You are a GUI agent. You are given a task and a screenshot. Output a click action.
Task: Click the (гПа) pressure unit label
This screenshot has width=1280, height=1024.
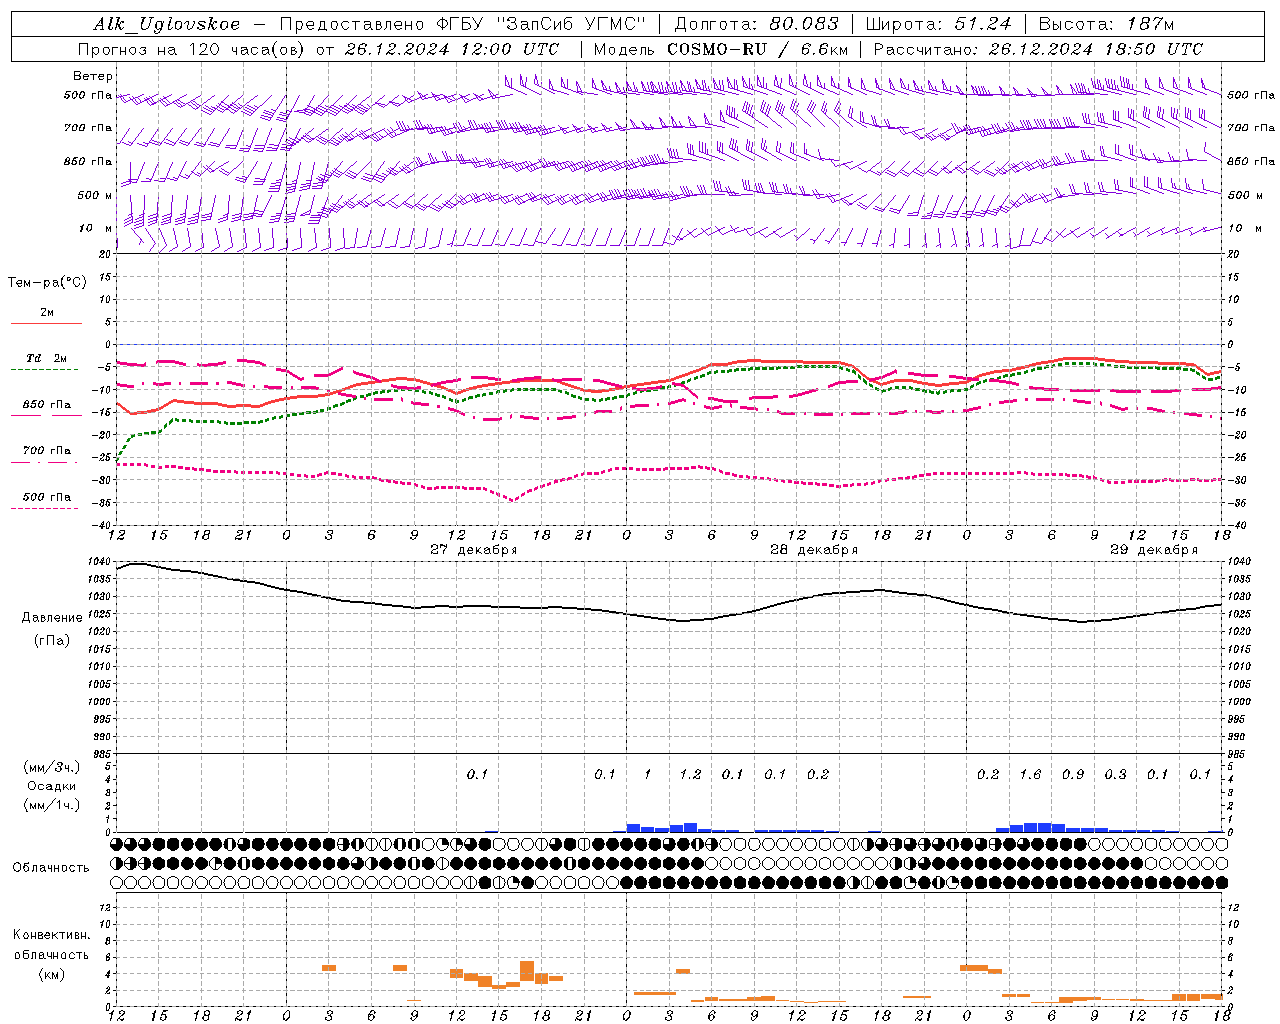click(52, 640)
